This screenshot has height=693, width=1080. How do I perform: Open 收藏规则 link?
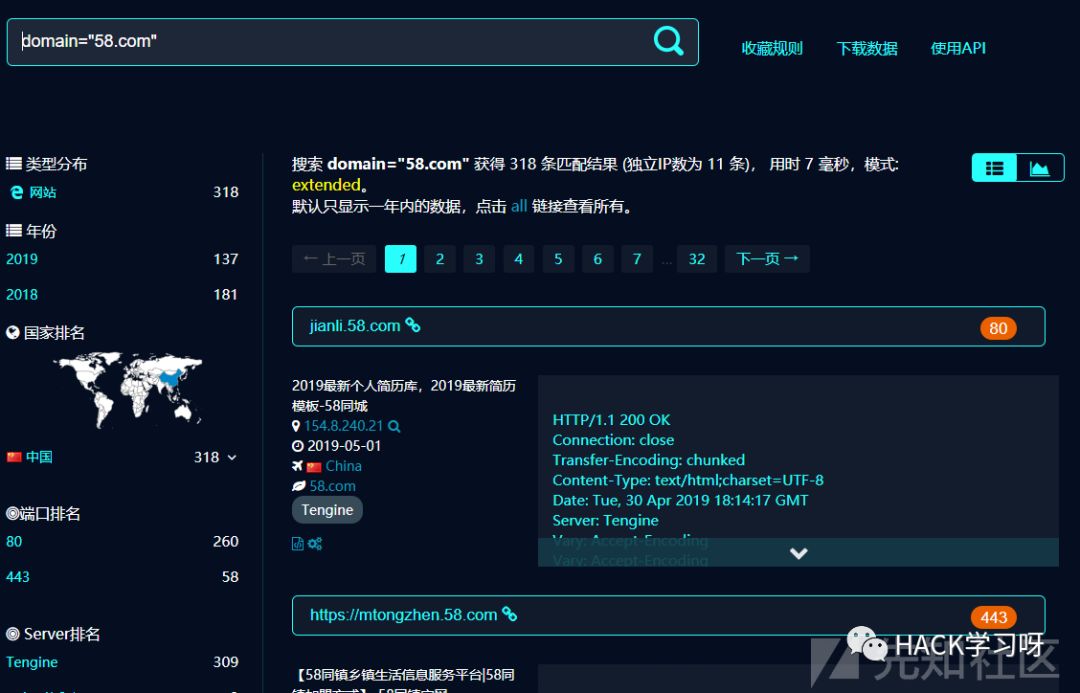point(772,48)
